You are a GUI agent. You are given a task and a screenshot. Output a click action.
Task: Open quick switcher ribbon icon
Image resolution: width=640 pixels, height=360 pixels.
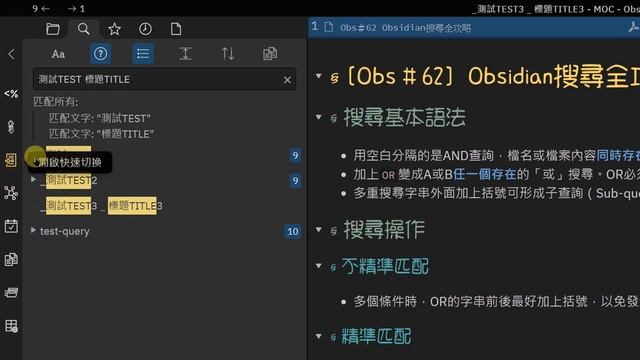point(11,160)
